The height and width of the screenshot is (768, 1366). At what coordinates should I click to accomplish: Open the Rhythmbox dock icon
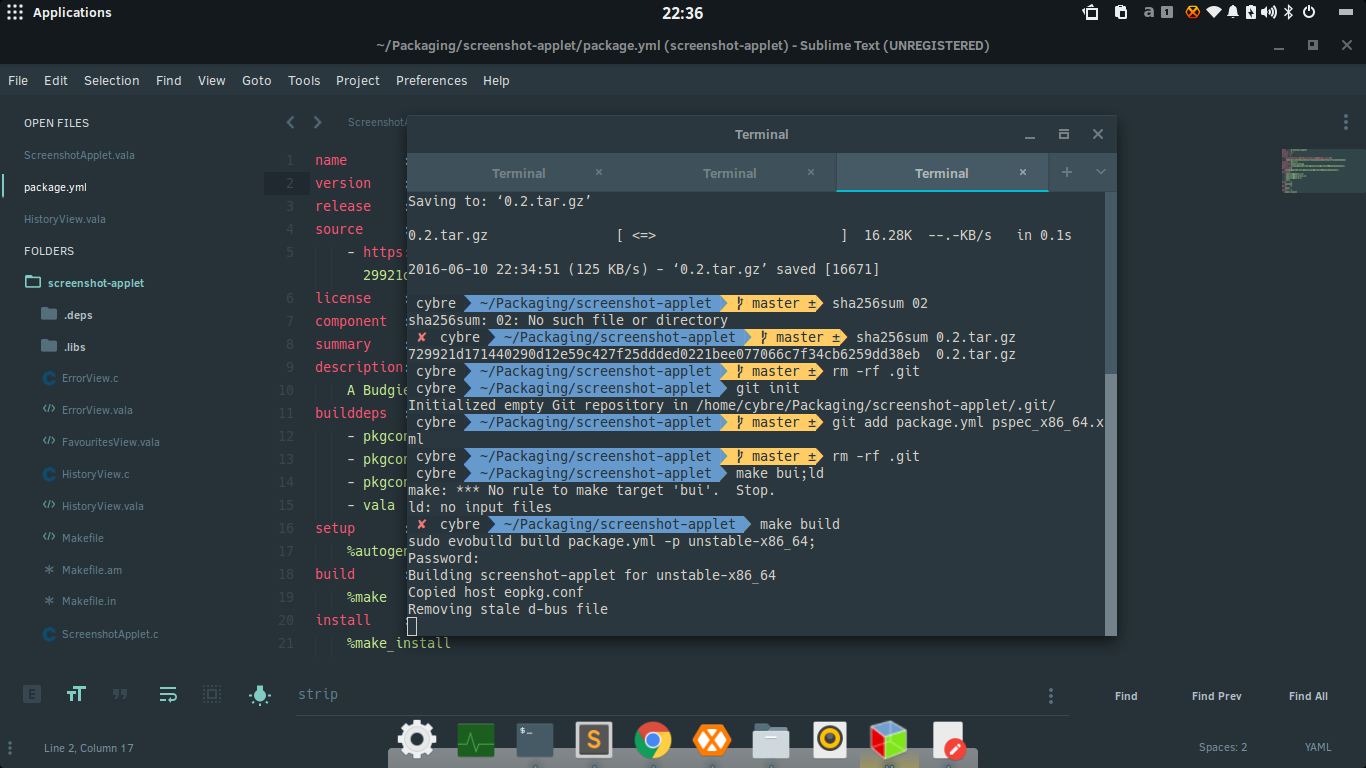830,740
